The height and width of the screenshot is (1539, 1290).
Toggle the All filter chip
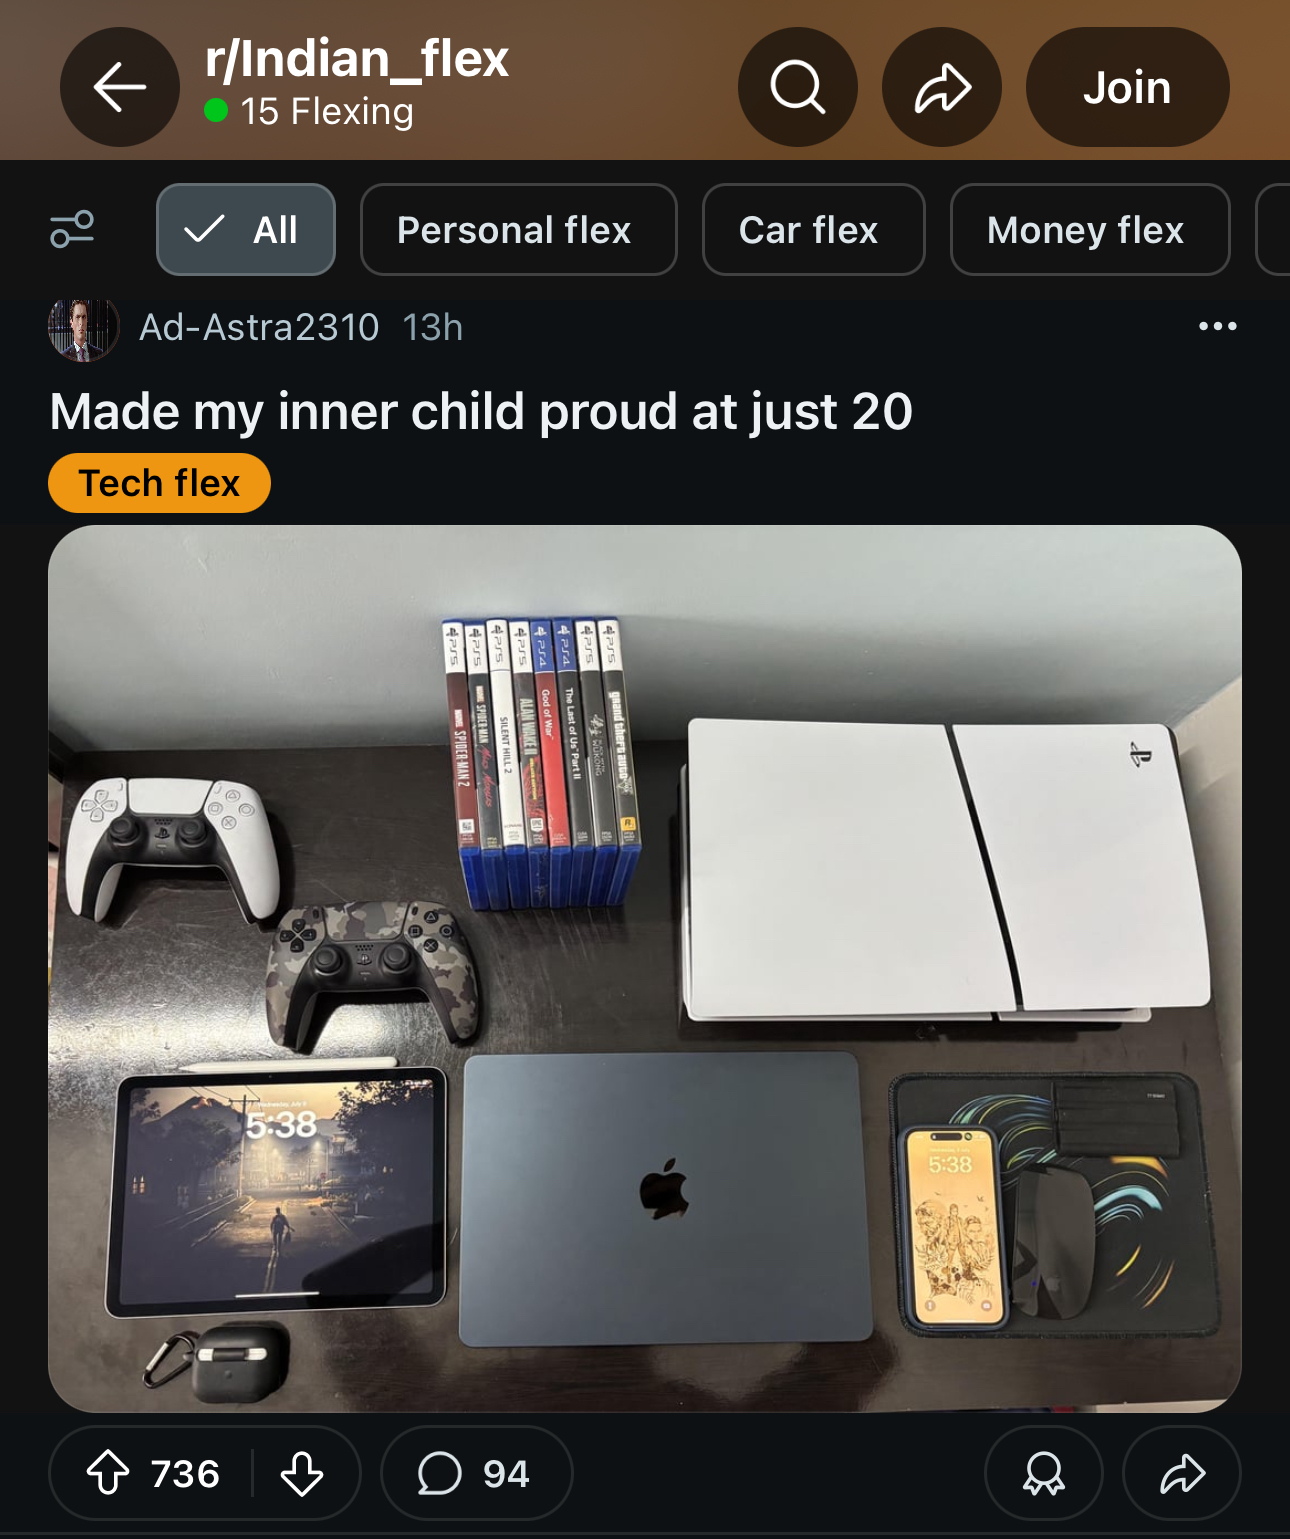(246, 229)
